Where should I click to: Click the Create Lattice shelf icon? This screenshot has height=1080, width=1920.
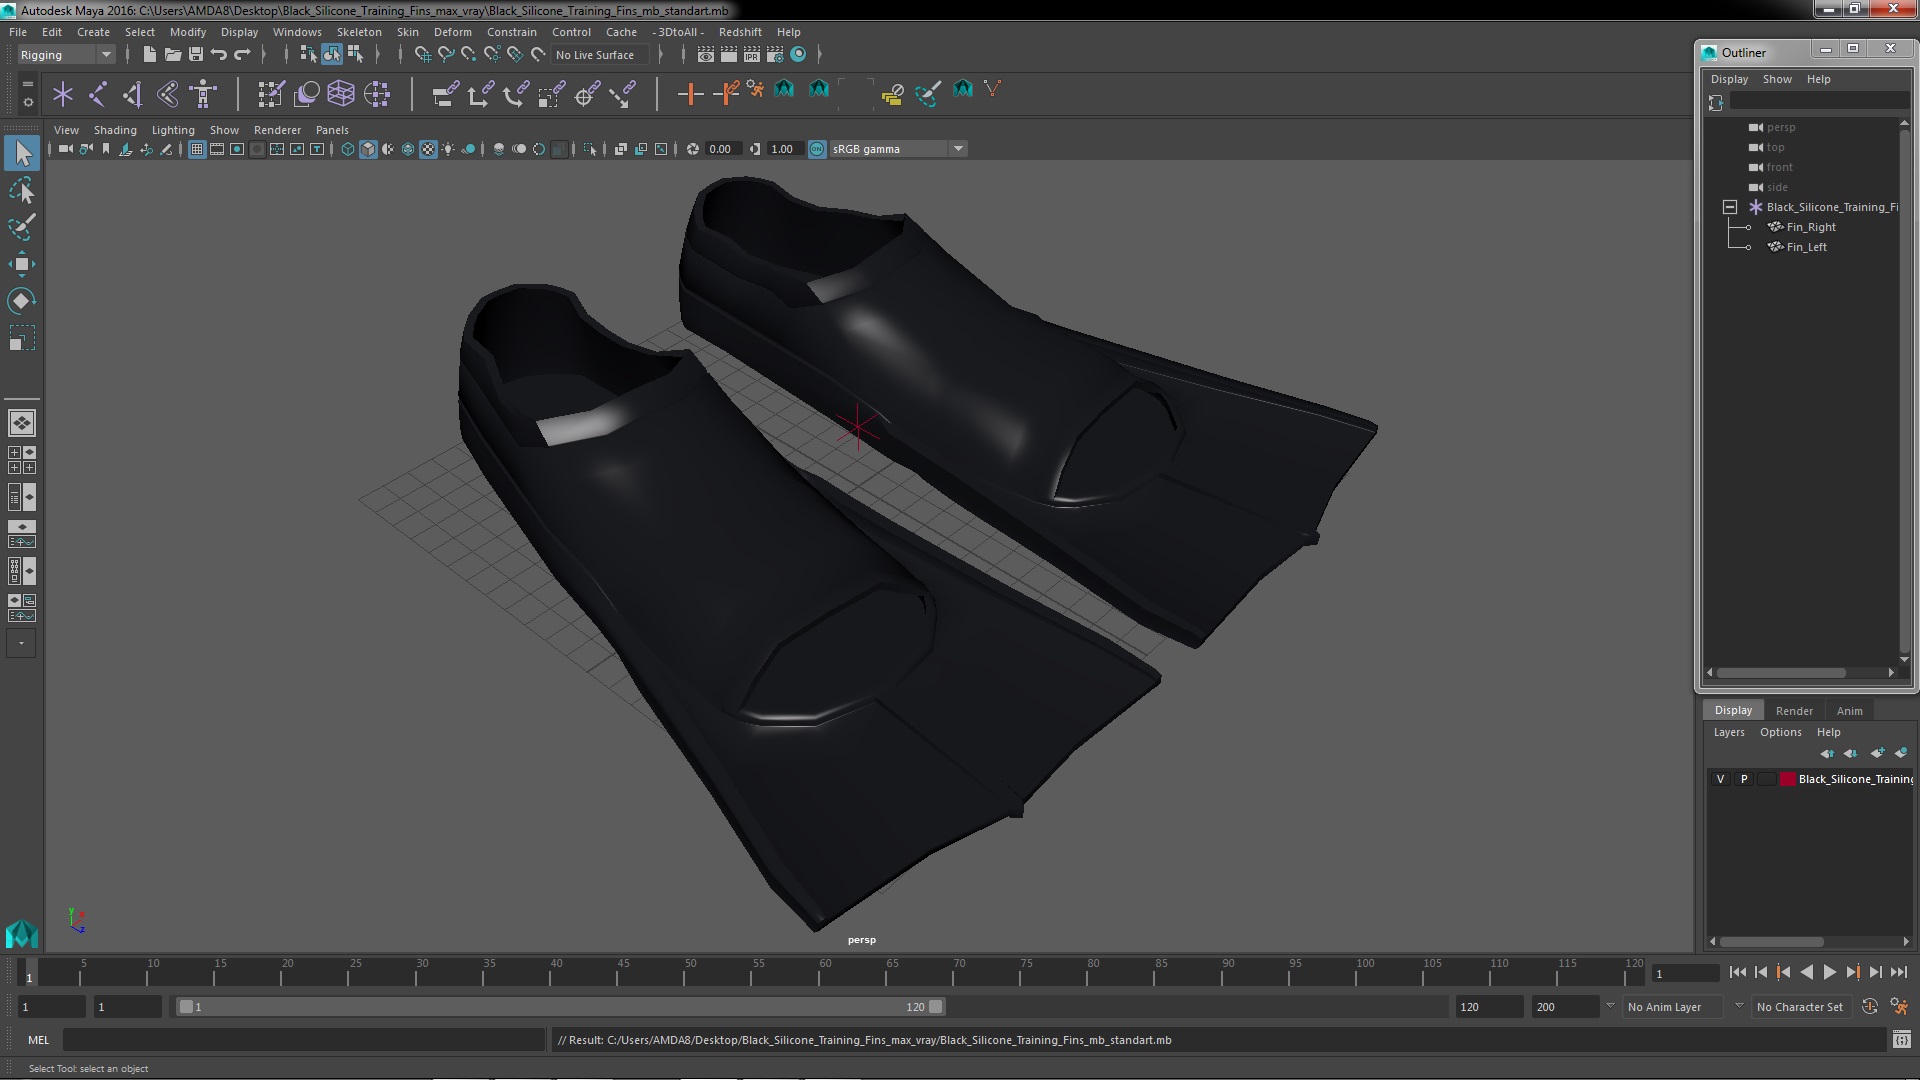pyautogui.click(x=341, y=94)
